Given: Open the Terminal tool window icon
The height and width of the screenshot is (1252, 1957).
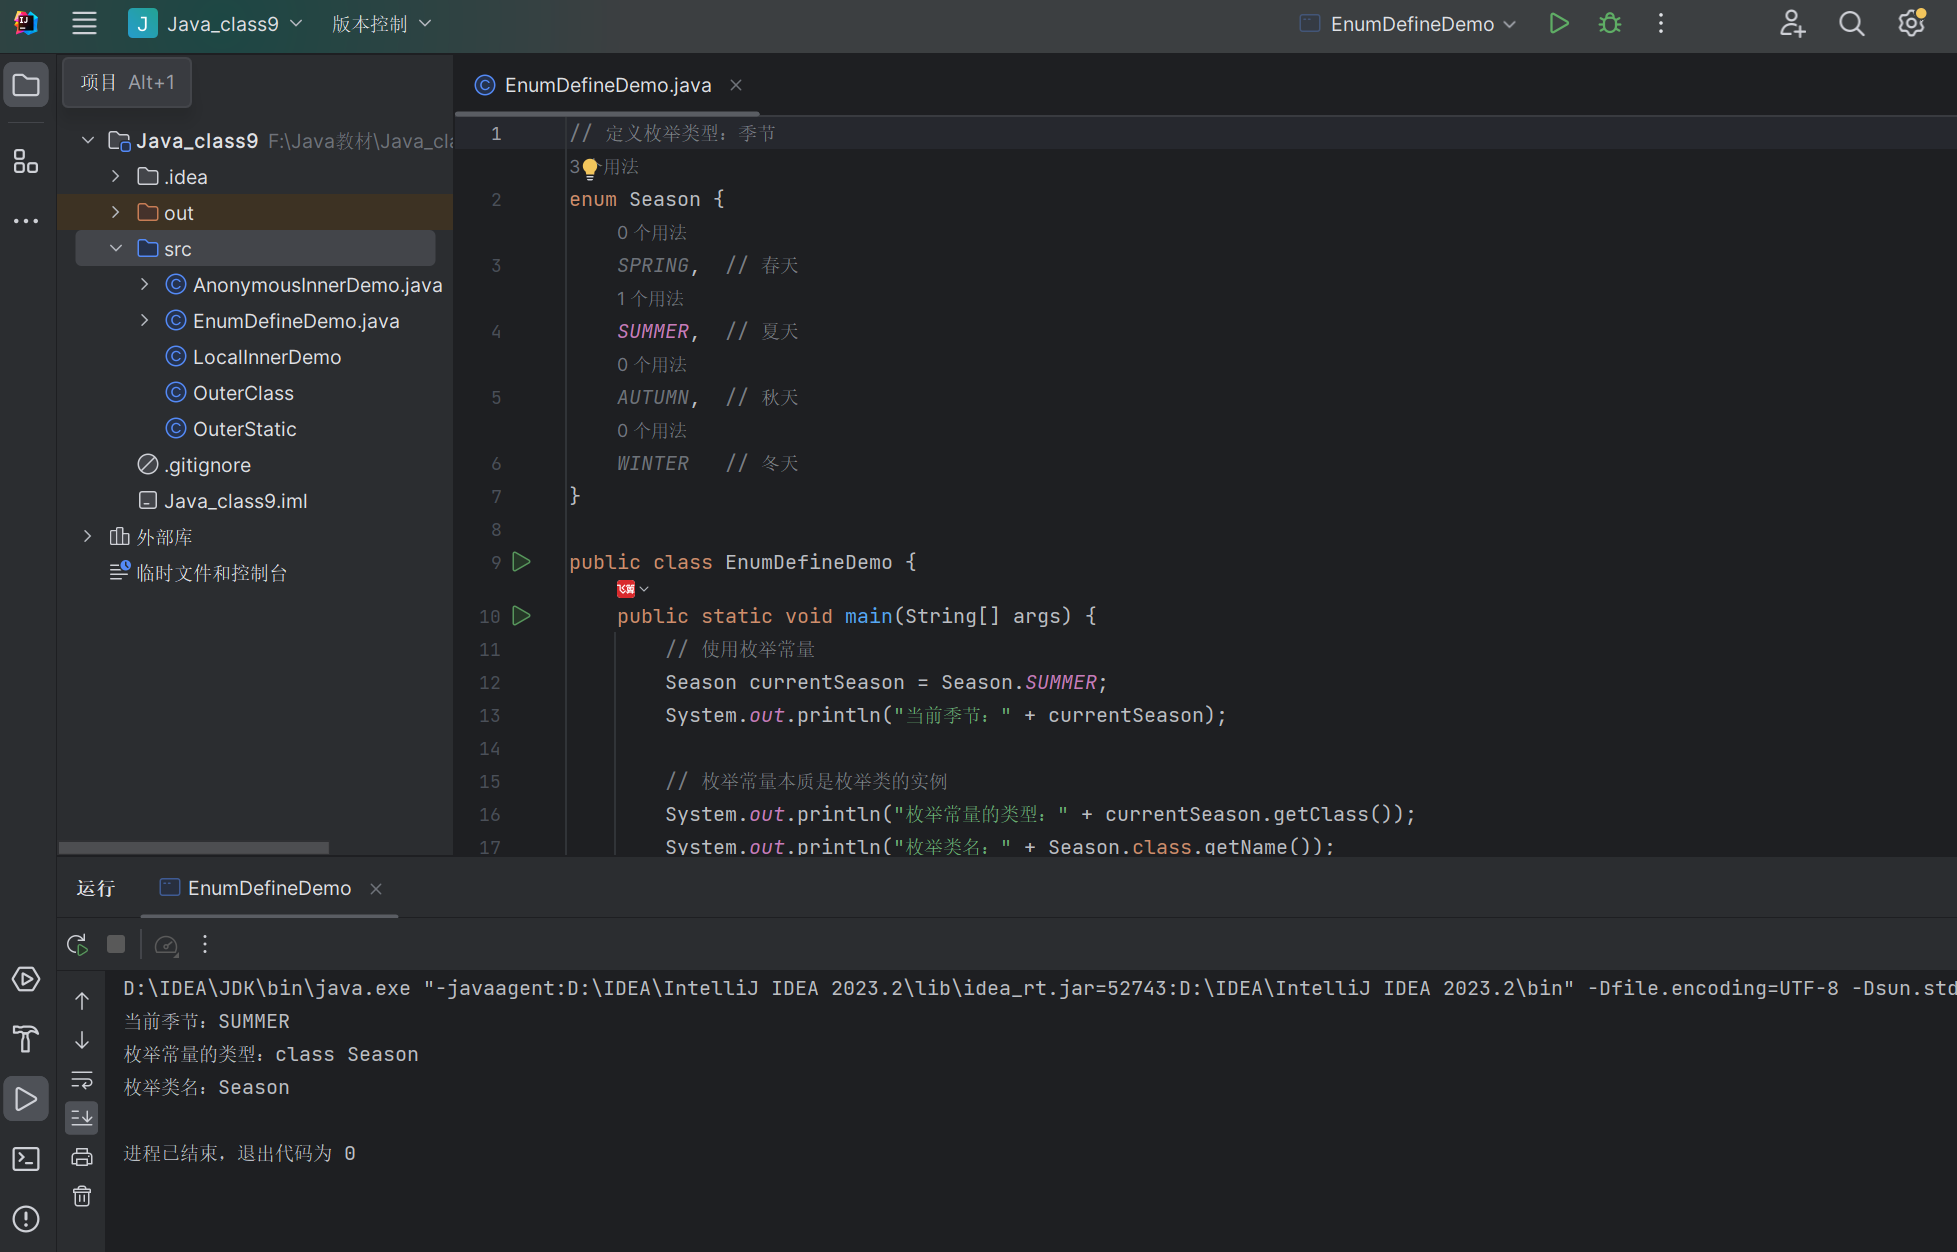Looking at the screenshot, I should click(26, 1159).
